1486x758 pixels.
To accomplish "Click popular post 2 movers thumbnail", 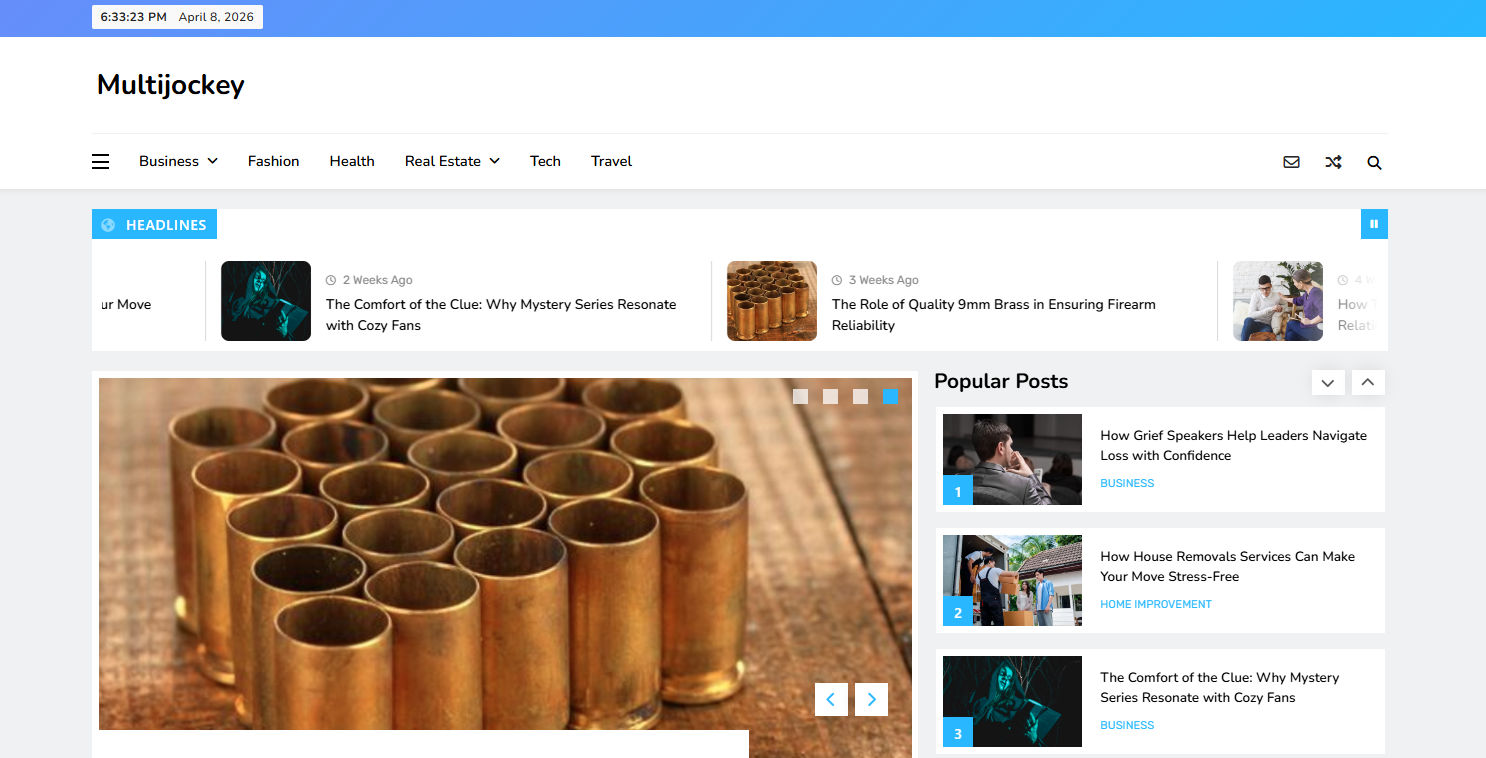I will [x=1012, y=580].
